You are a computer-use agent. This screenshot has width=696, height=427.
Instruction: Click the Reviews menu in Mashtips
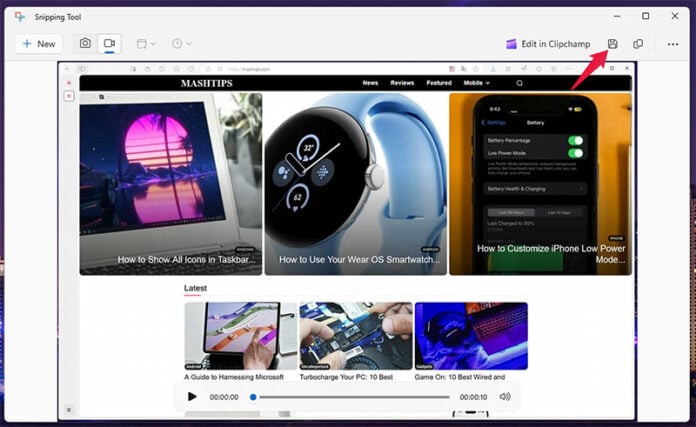[402, 83]
